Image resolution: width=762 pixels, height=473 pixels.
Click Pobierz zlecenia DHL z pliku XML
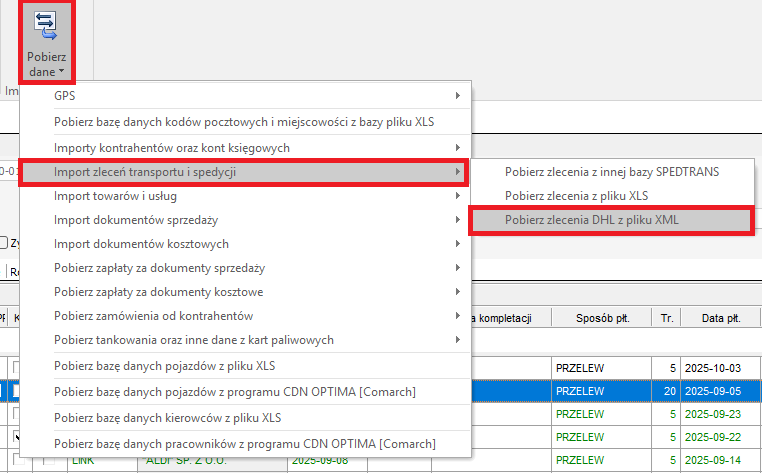point(597,220)
